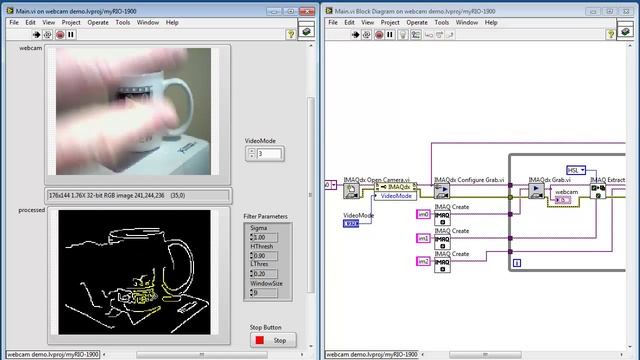Open File menu in front panel
This screenshot has width=640, height=360.
pos(14,22)
